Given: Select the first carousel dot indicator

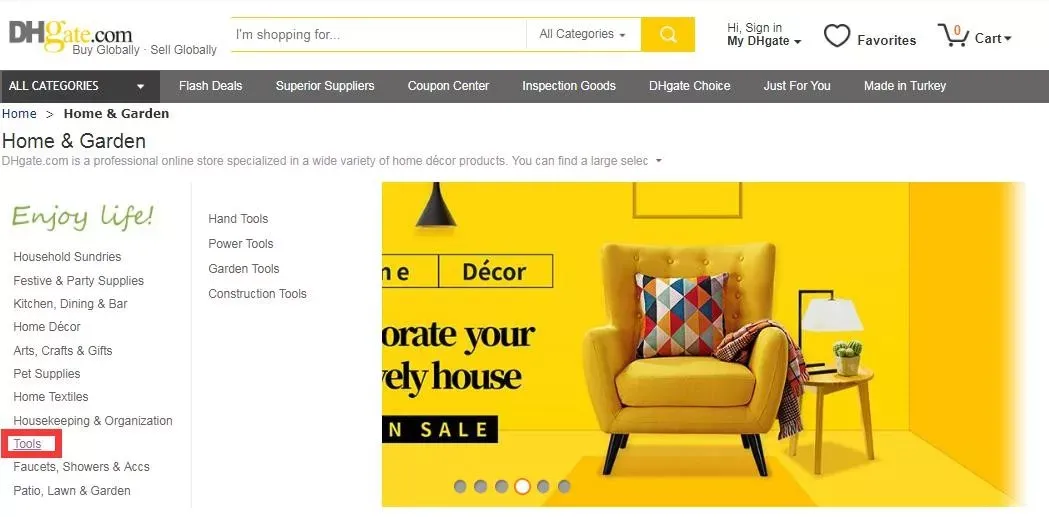Looking at the screenshot, I should [x=460, y=486].
